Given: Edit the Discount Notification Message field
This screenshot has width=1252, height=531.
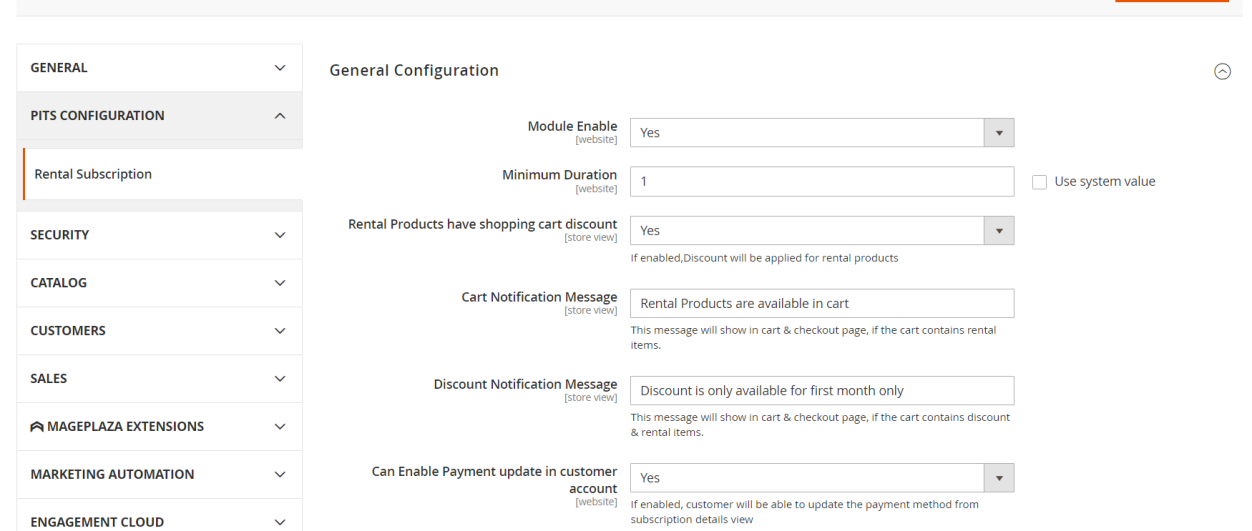Looking at the screenshot, I should point(821,391).
